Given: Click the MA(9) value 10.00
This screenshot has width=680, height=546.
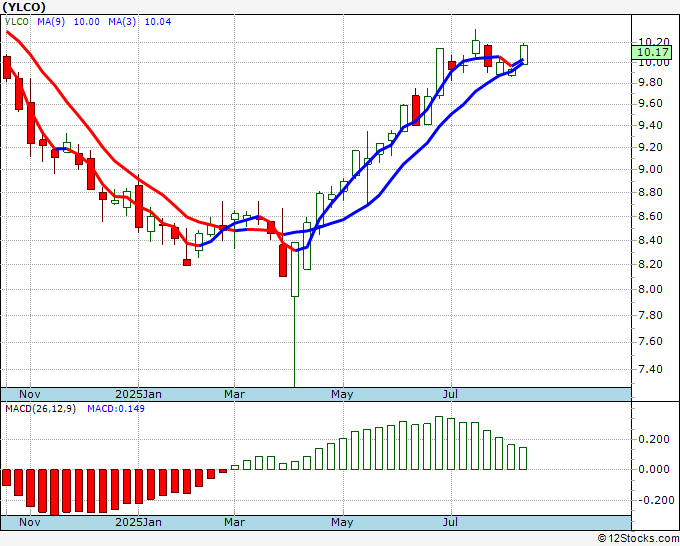Looking at the screenshot, I should [87, 22].
